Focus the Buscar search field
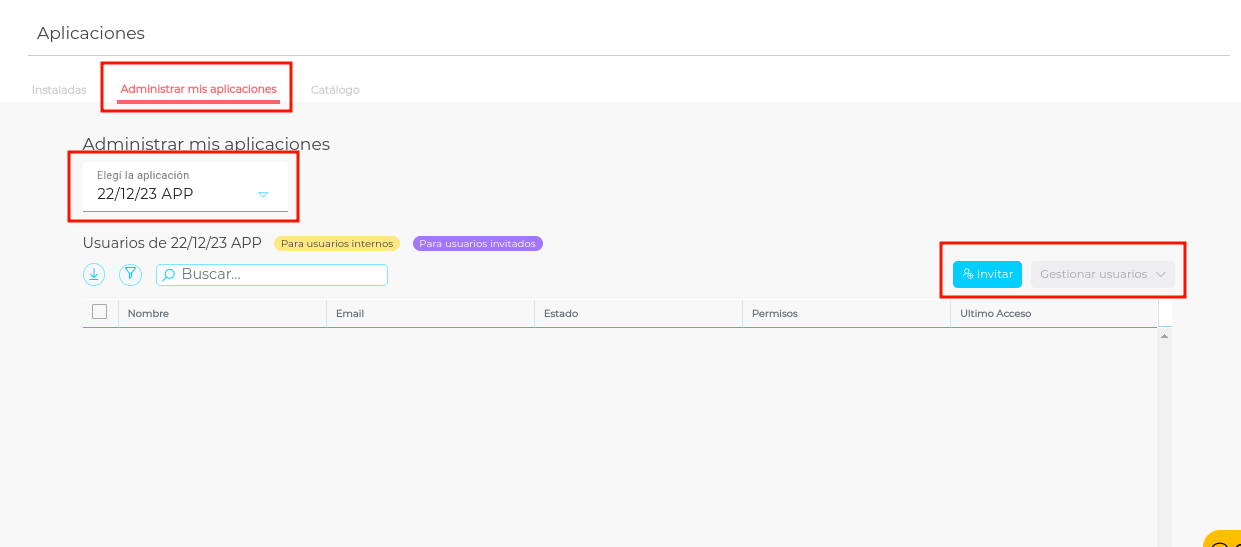The image size is (1241, 547). click(280, 274)
